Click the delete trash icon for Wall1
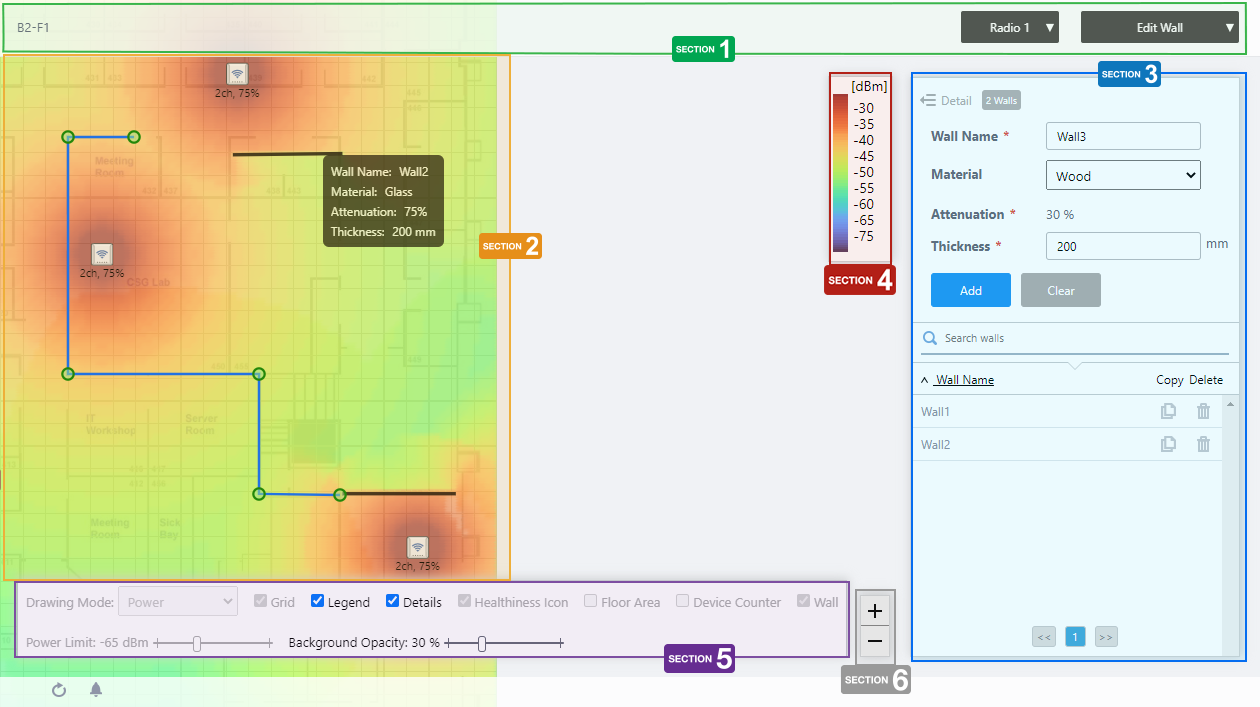This screenshot has width=1260, height=707. (1203, 411)
